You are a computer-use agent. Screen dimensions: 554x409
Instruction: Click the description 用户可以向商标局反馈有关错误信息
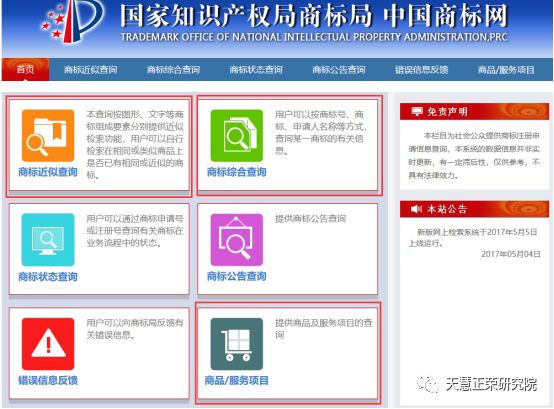135,329
